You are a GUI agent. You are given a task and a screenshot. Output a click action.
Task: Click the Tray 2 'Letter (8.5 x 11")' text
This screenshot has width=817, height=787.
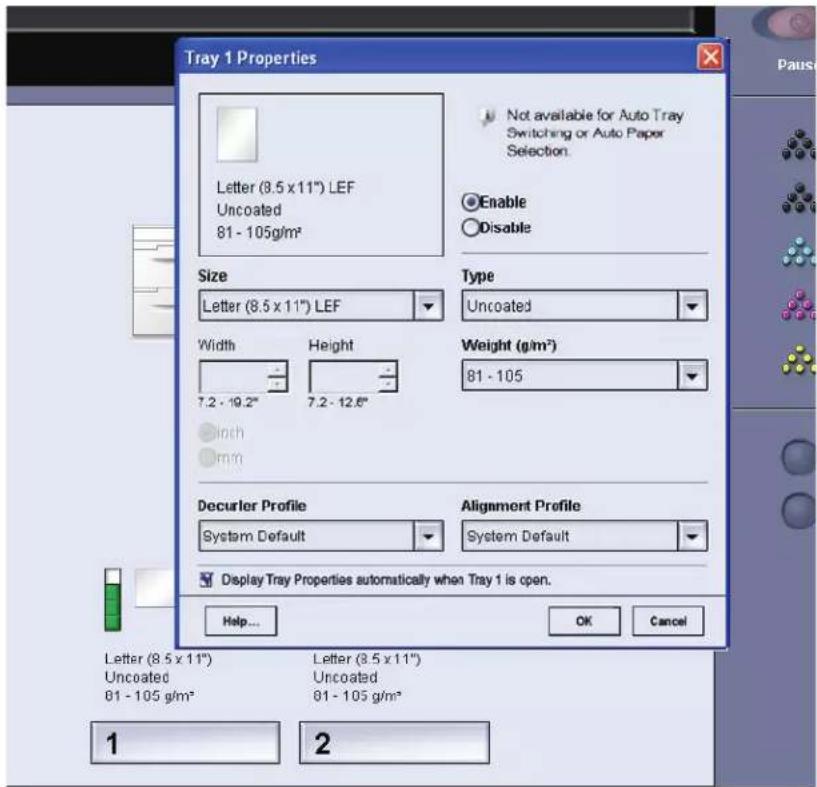click(367, 659)
